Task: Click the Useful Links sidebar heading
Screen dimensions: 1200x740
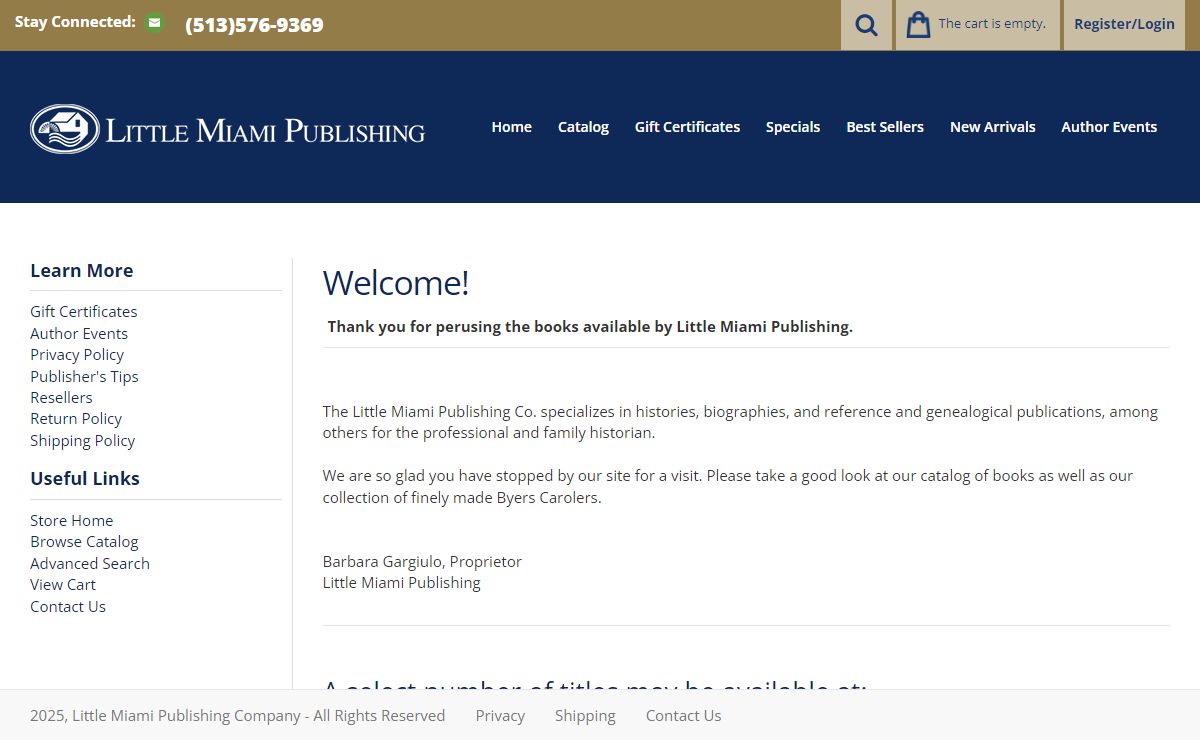Action: [85, 479]
